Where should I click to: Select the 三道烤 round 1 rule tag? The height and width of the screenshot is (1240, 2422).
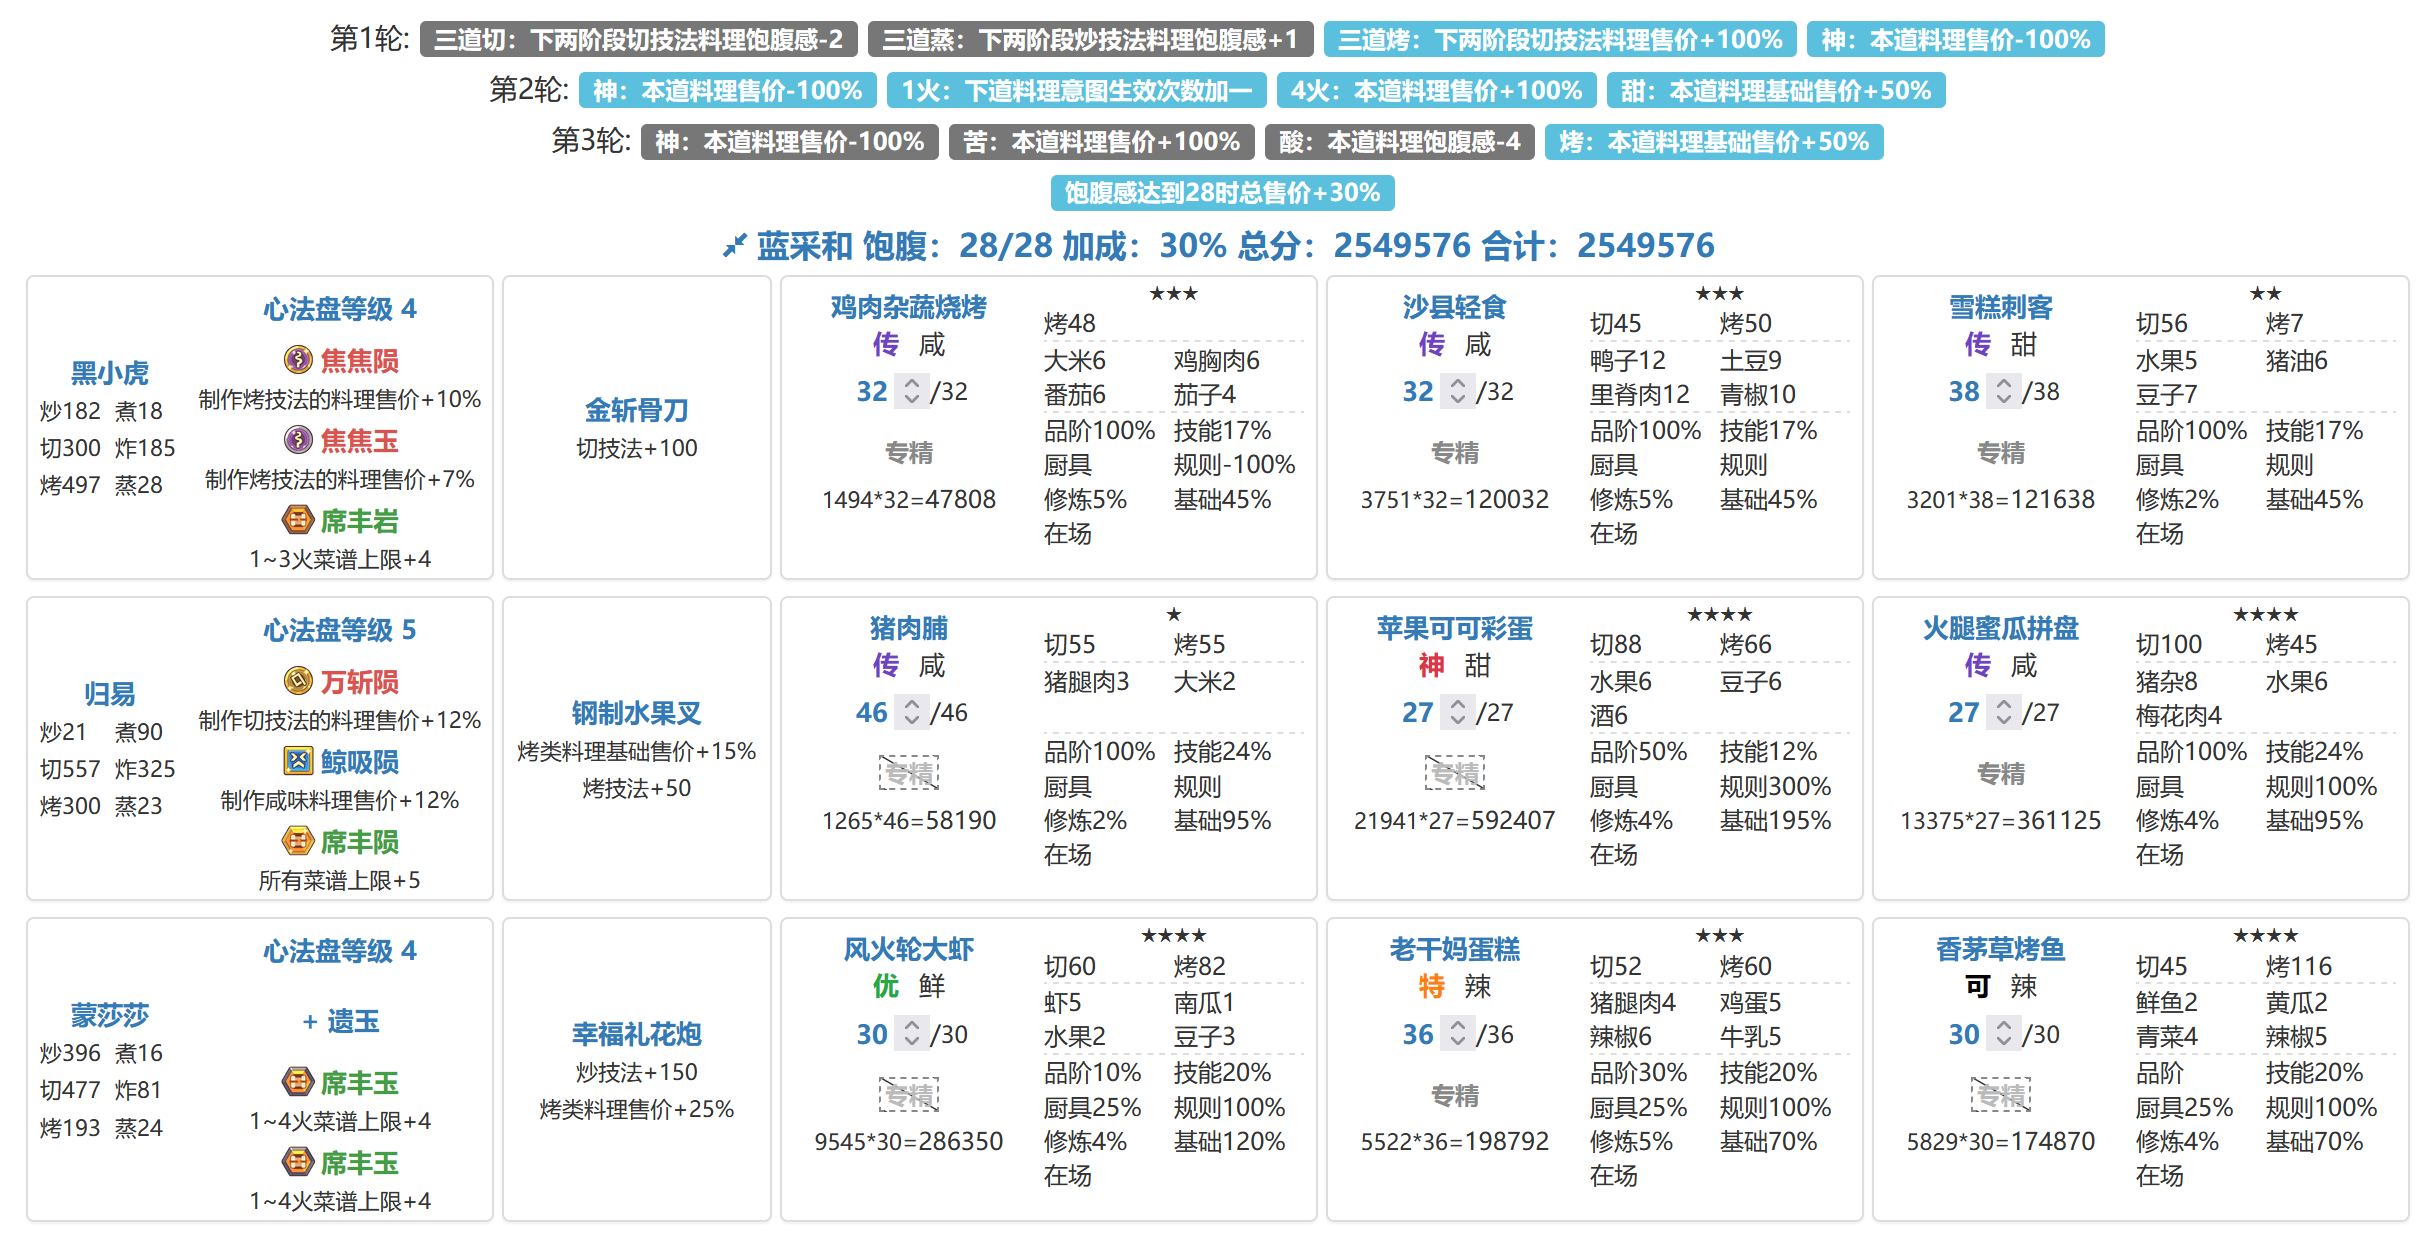1560,40
